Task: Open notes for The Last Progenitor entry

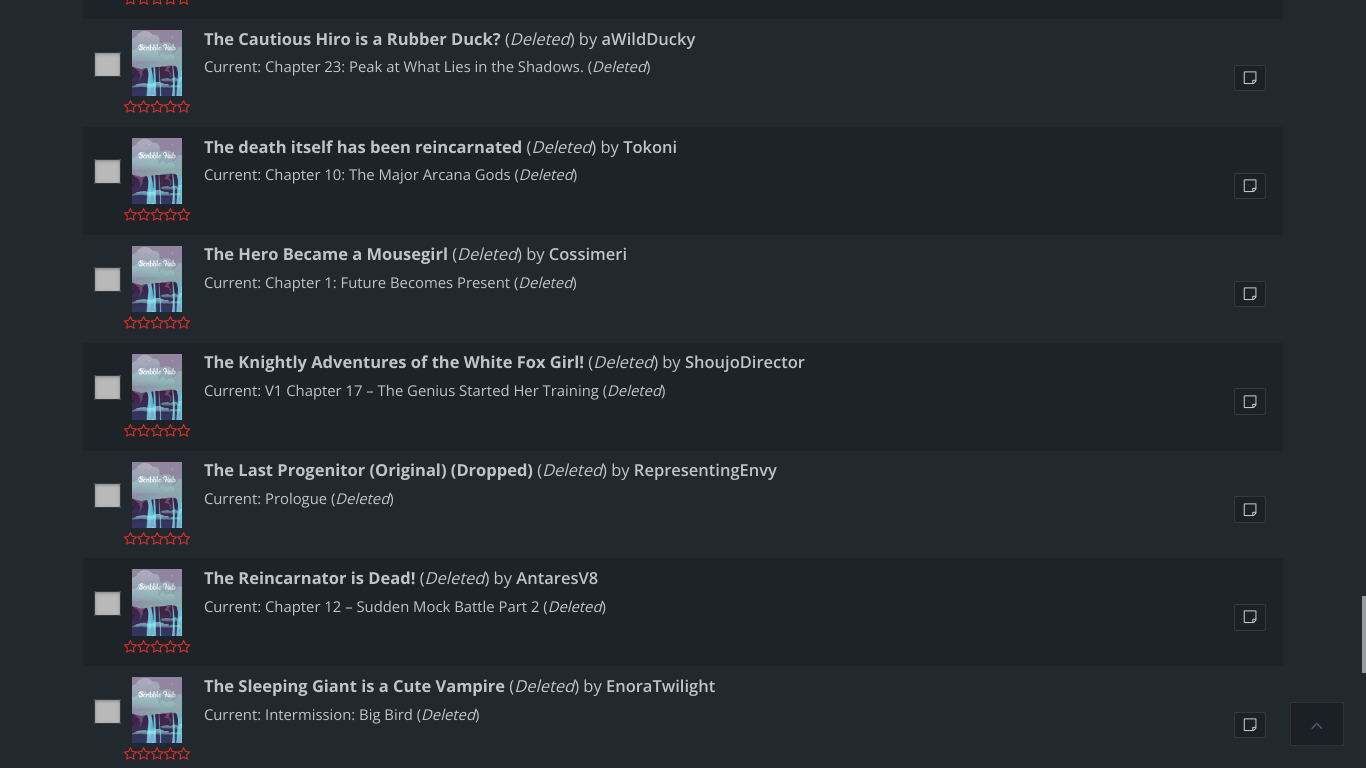Action: click(1249, 509)
